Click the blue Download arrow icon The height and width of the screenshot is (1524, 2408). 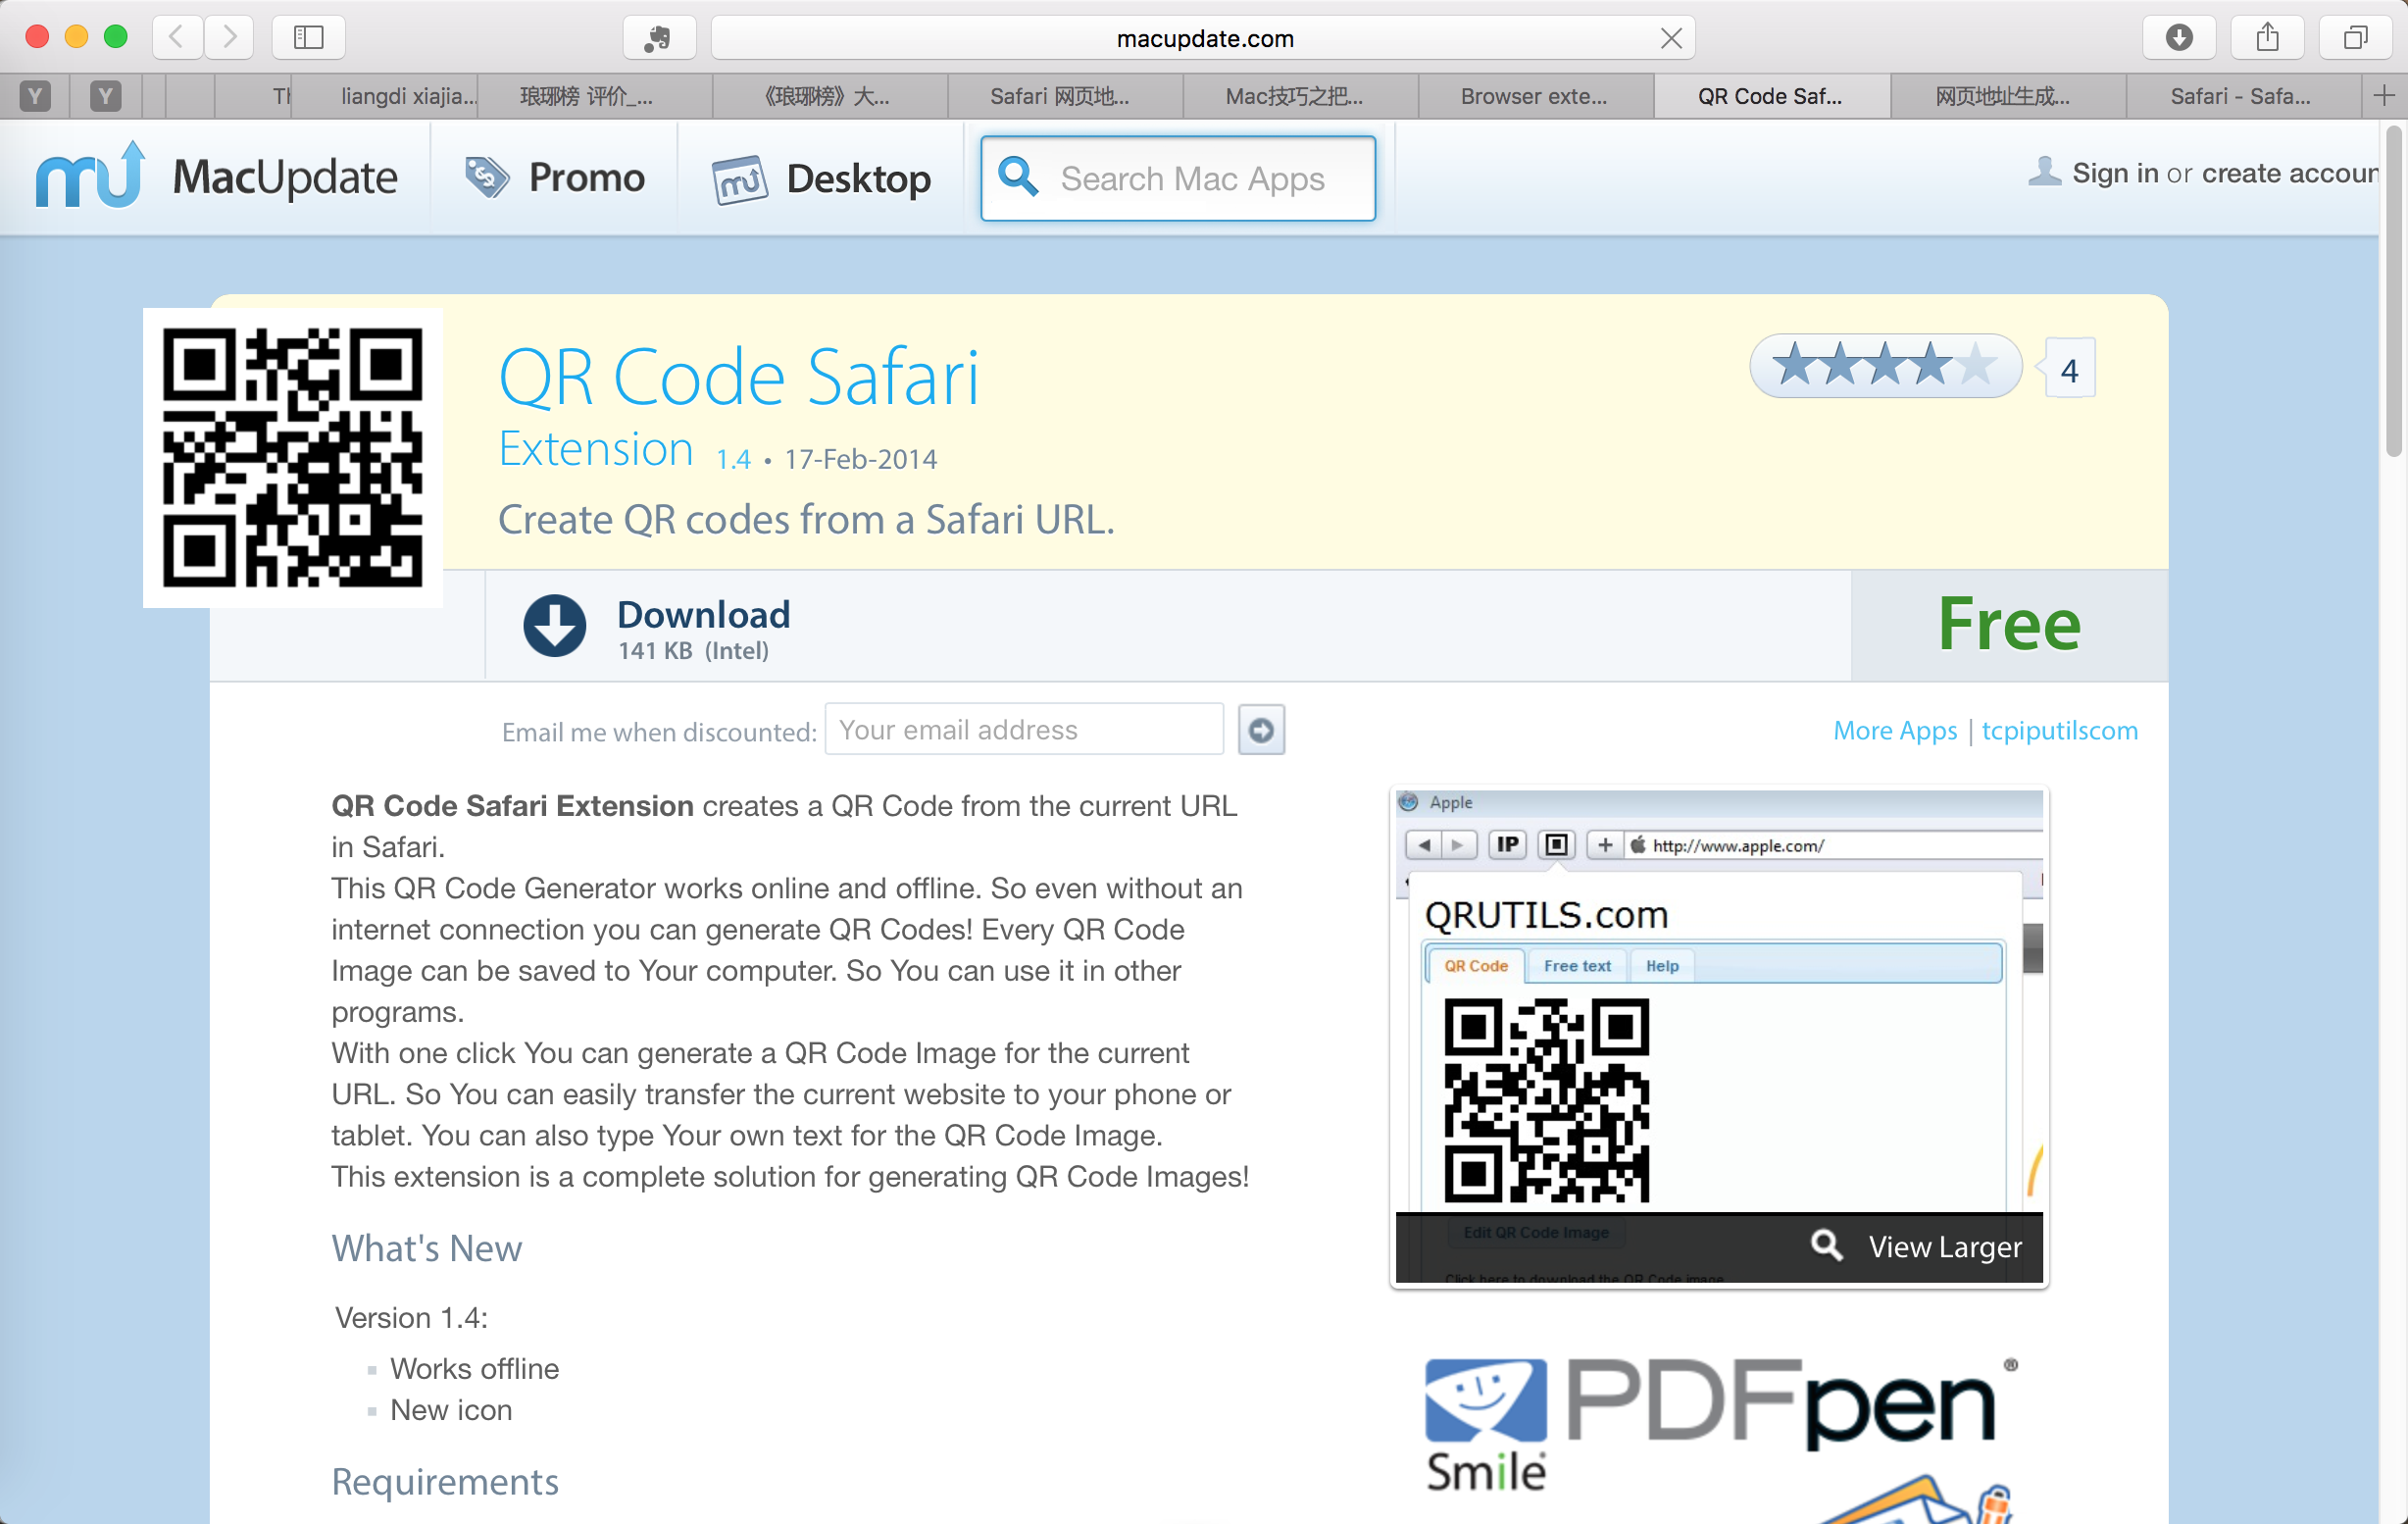(x=554, y=626)
